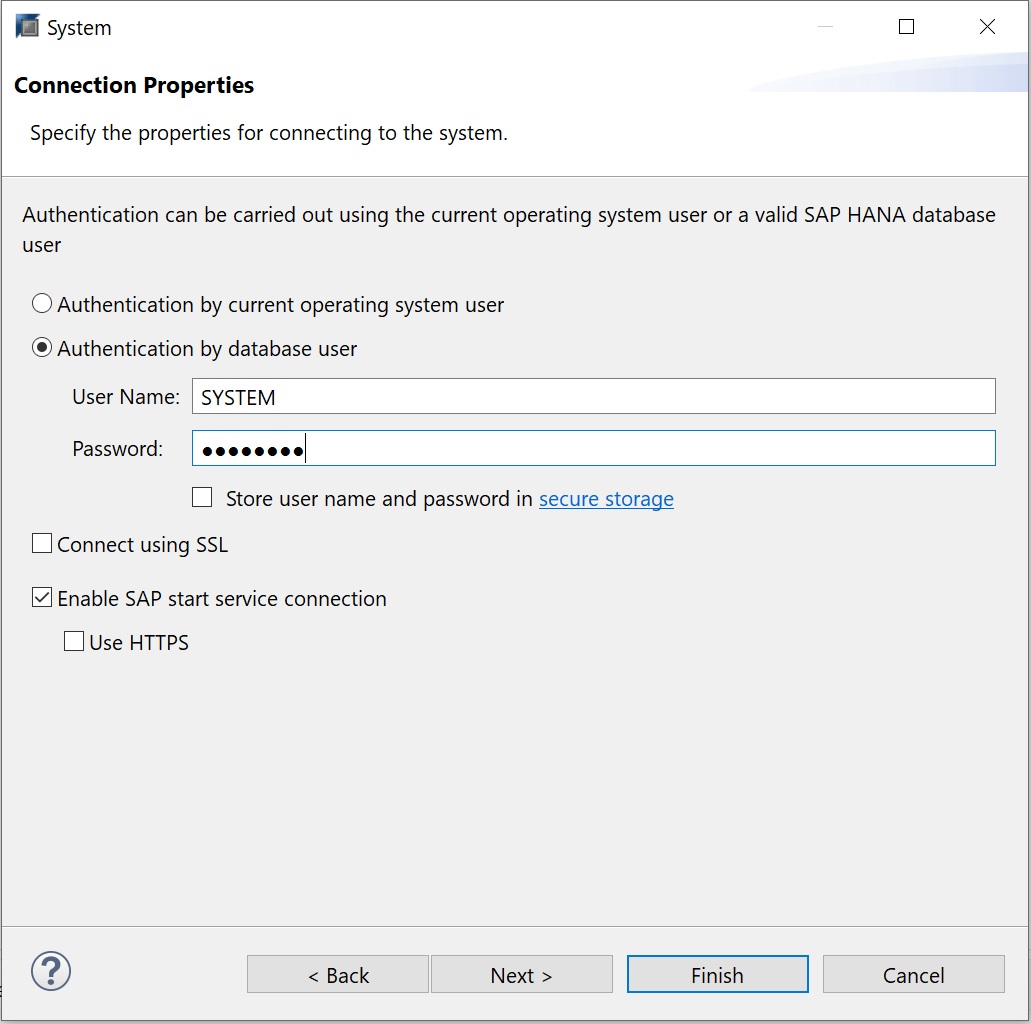Image resolution: width=1031 pixels, height=1024 pixels.
Task: Click into the Password field
Action: click(x=593, y=448)
